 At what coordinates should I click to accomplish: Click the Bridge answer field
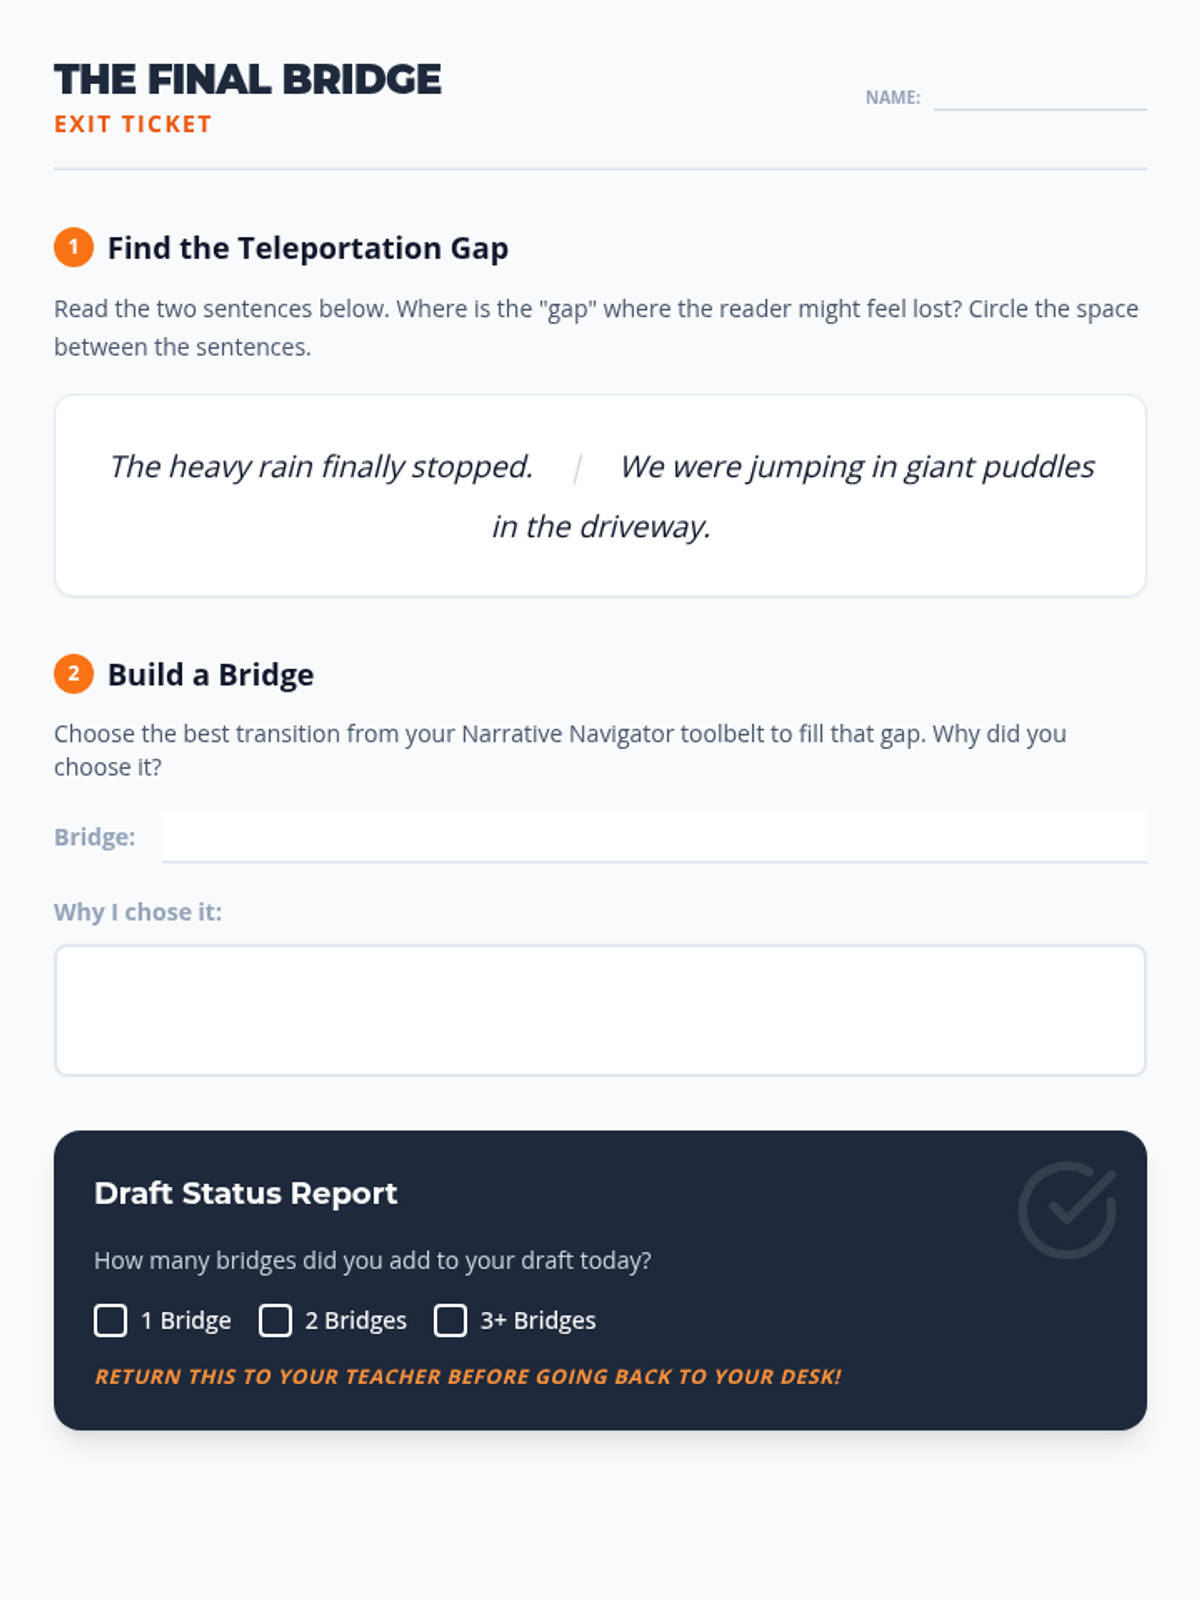pyautogui.click(x=654, y=836)
